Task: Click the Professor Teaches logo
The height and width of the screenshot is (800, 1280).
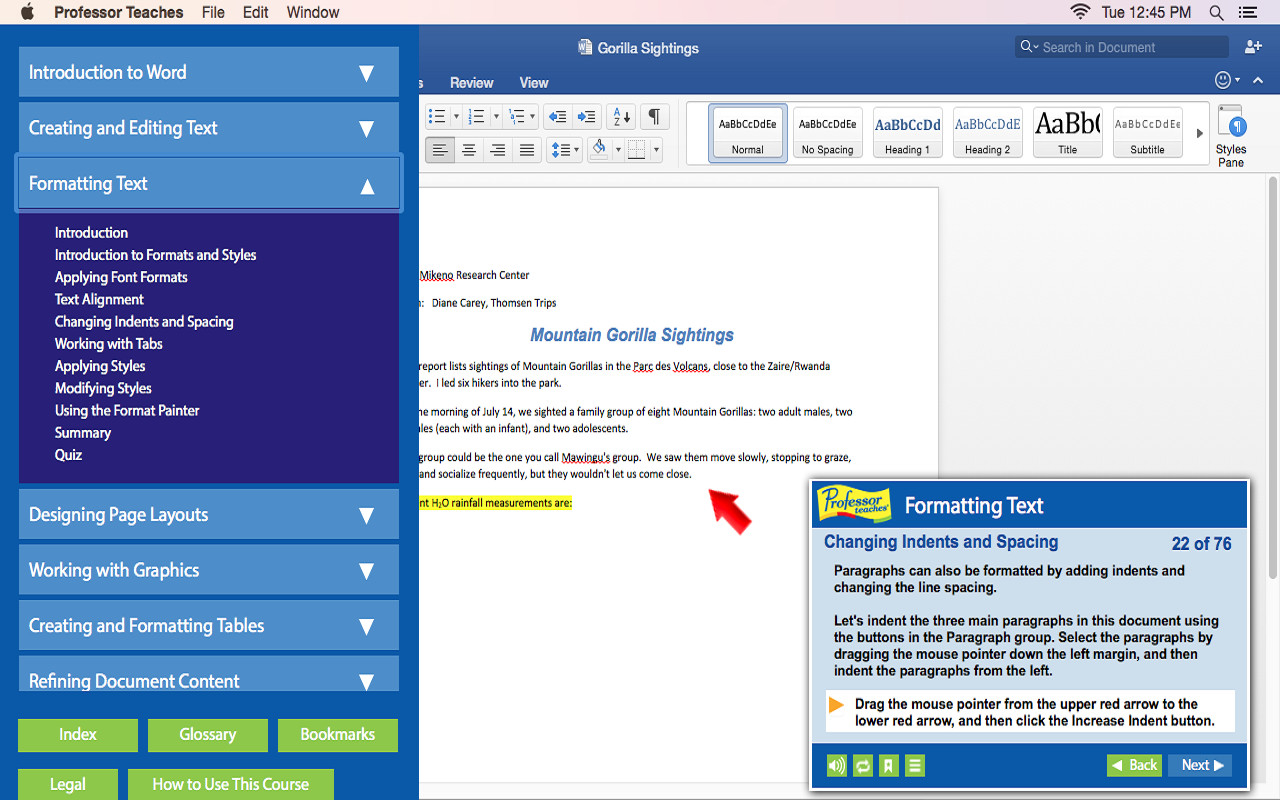Action: 854,504
